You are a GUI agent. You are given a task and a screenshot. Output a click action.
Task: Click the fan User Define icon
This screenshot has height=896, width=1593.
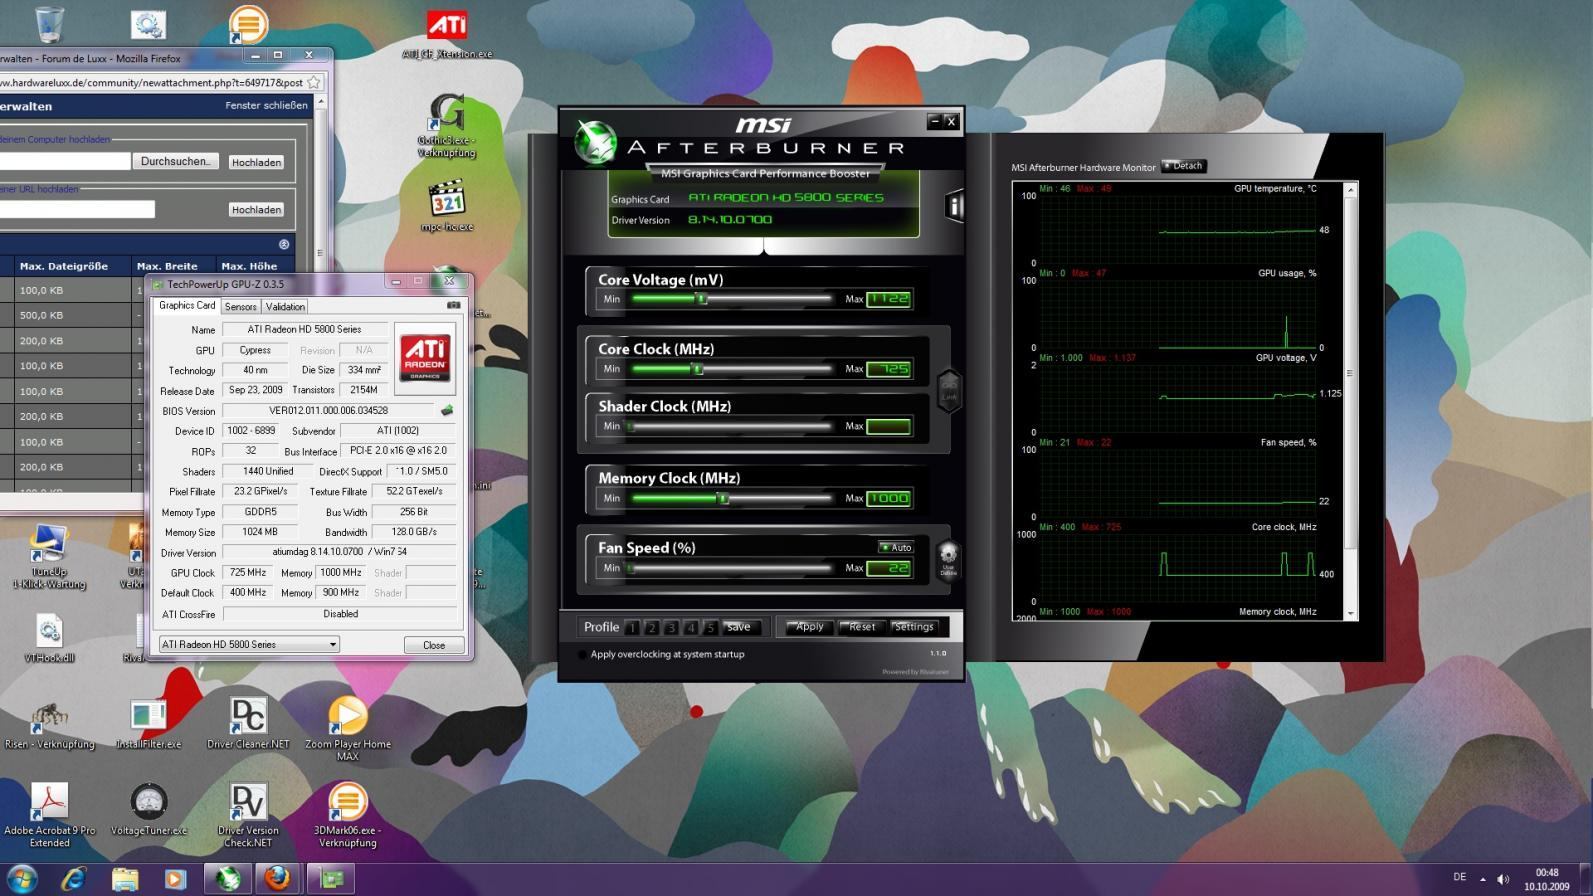(x=948, y=559)
